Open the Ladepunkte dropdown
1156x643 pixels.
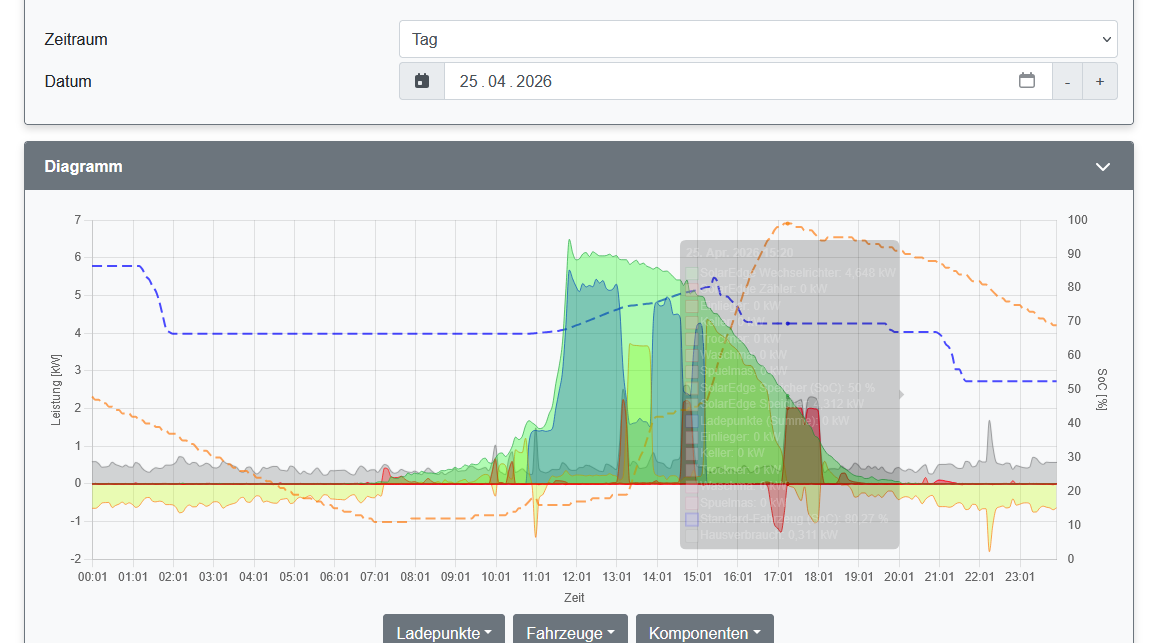443,632
